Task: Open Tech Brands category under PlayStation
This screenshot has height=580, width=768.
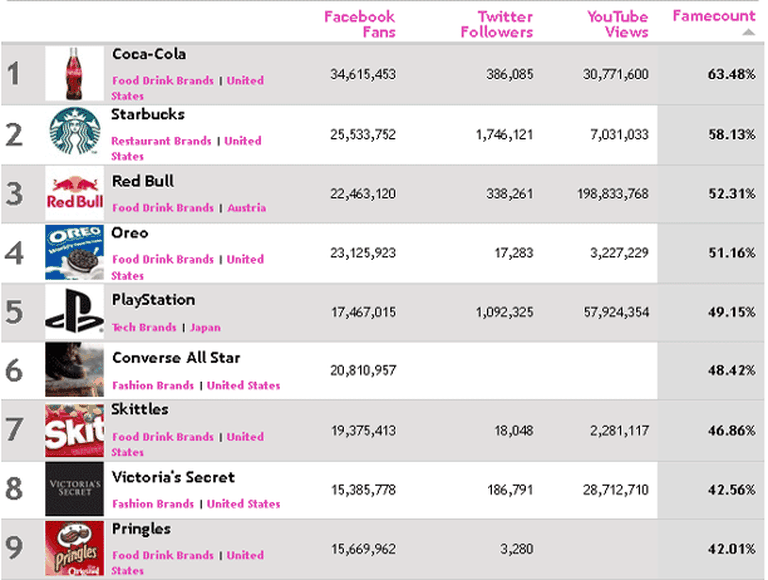Action: 144,327
